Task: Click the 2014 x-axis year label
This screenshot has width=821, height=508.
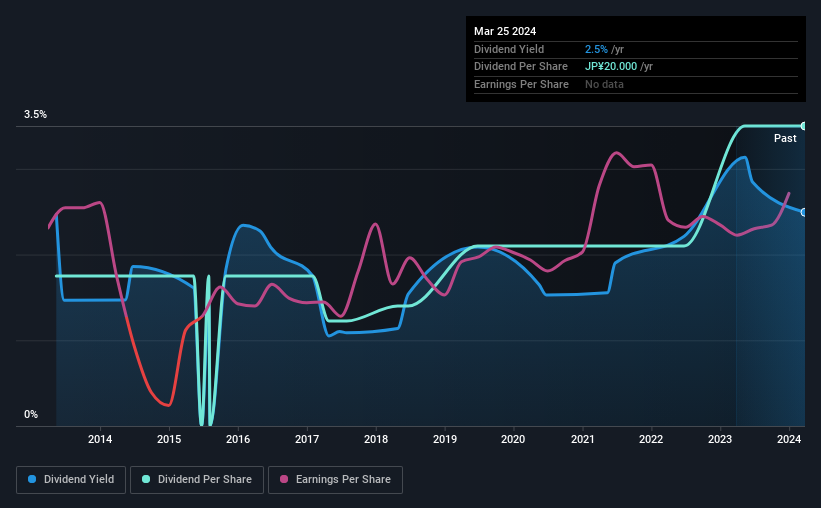Action: tap(100, 439)
